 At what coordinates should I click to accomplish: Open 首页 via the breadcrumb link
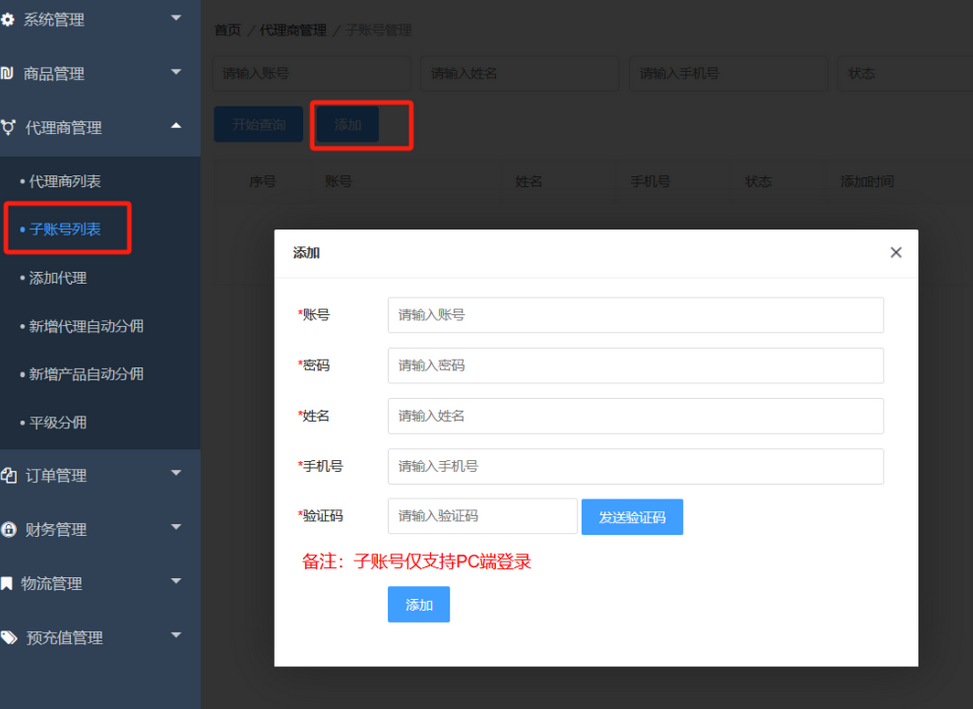coord(225,30)
